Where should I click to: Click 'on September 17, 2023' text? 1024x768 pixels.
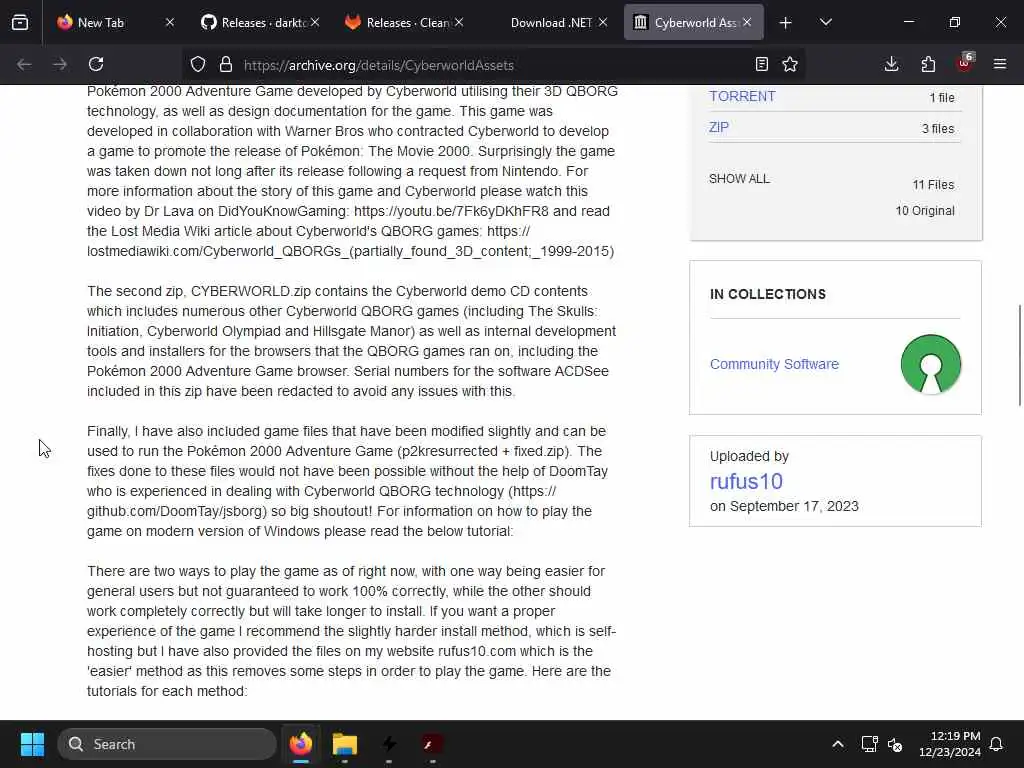click(x=784, y=506)
